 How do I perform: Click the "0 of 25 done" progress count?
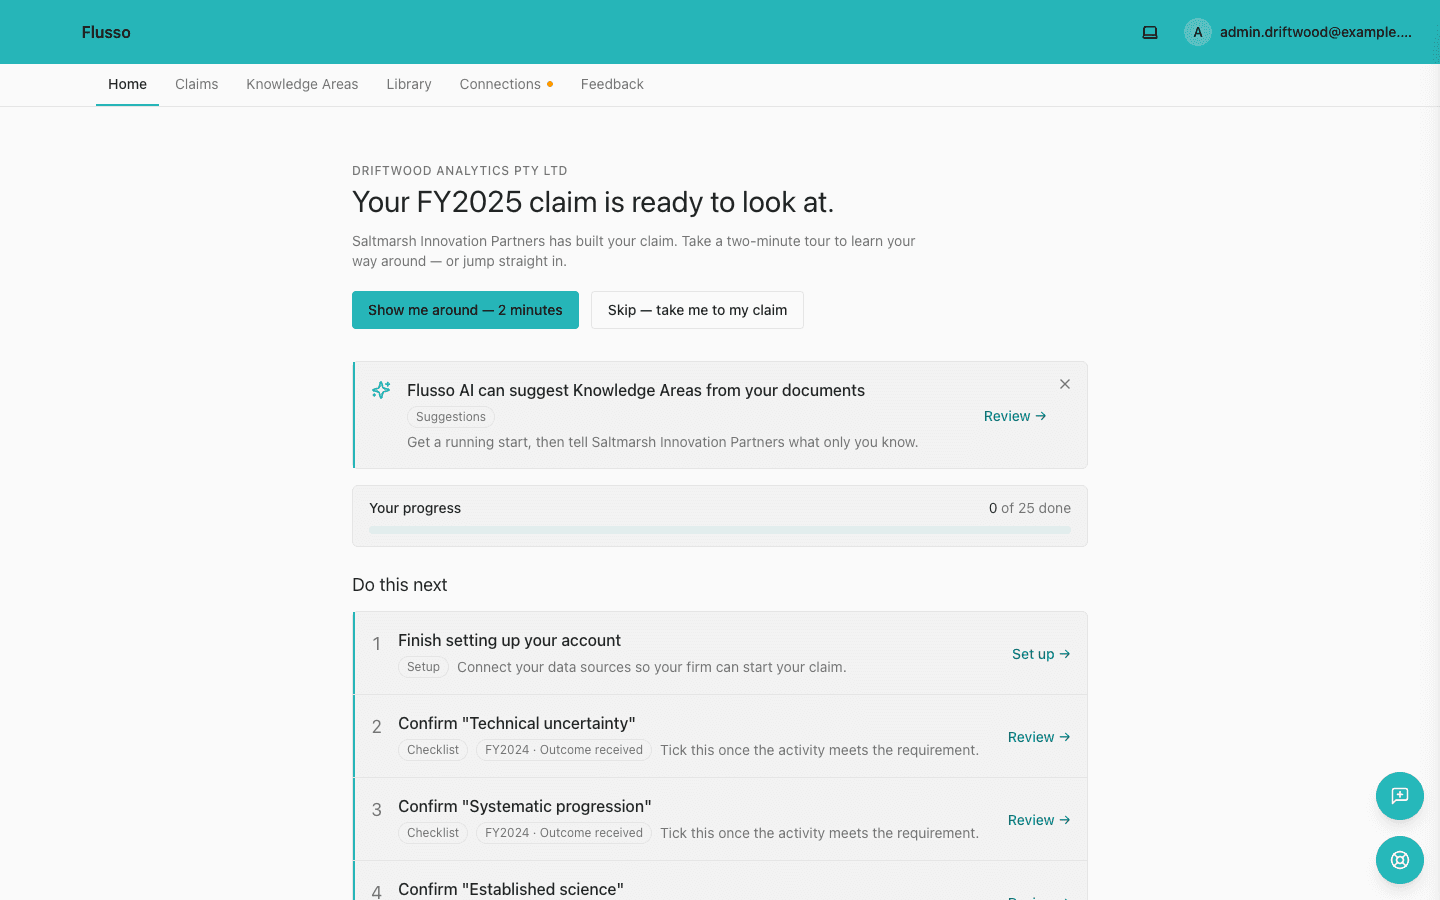coord(1030,508)
